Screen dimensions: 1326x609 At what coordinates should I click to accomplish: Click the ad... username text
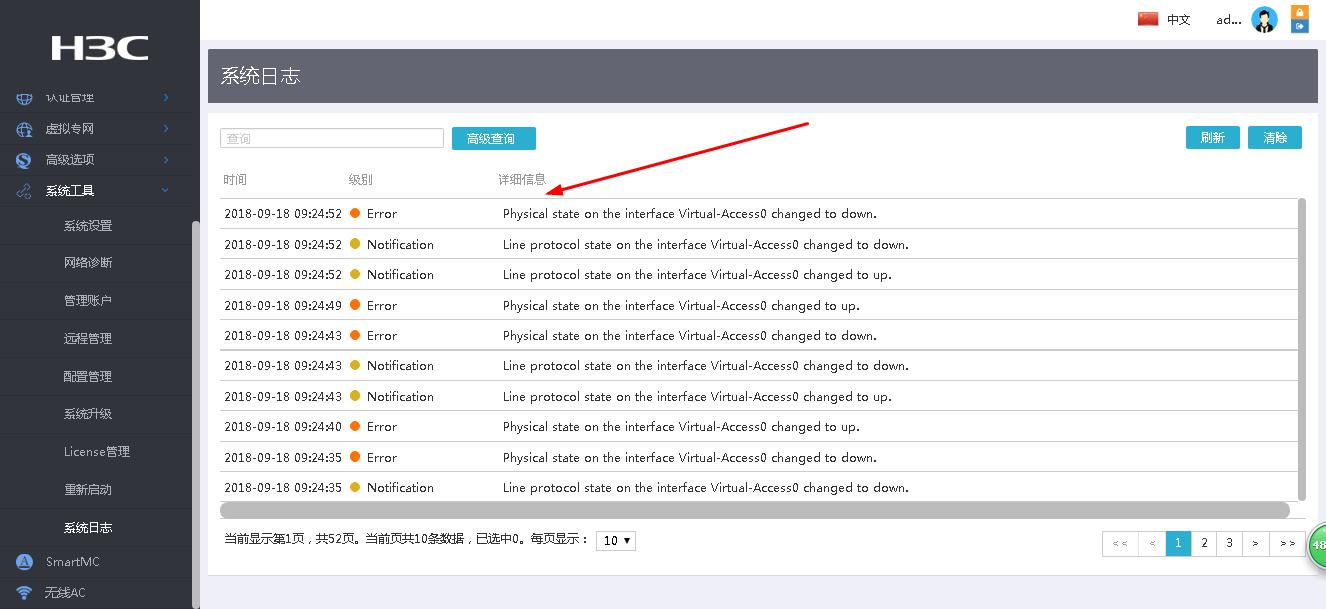pos(1229,20)
